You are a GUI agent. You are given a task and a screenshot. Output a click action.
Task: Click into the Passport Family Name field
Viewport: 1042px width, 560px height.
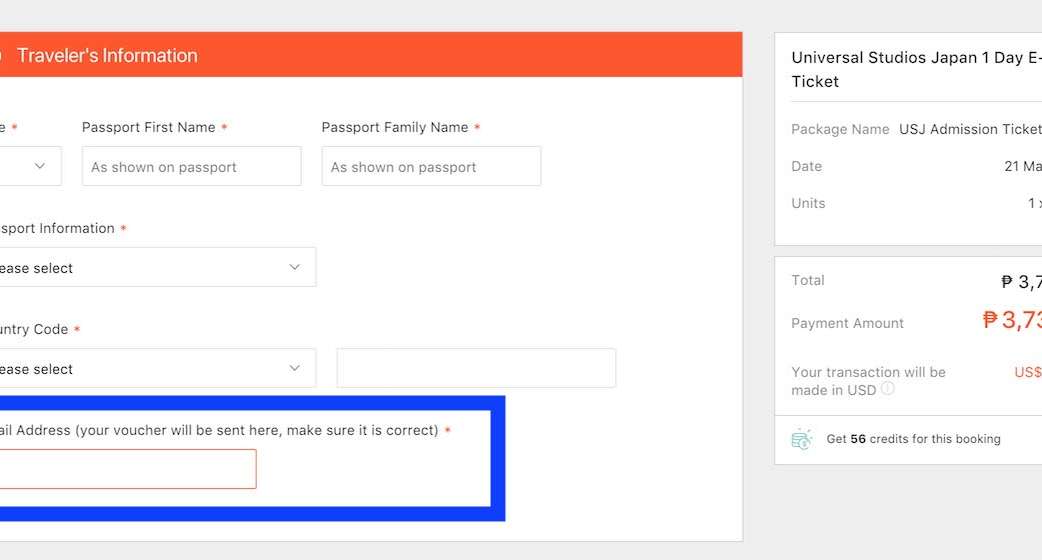(x=431, y=167)
